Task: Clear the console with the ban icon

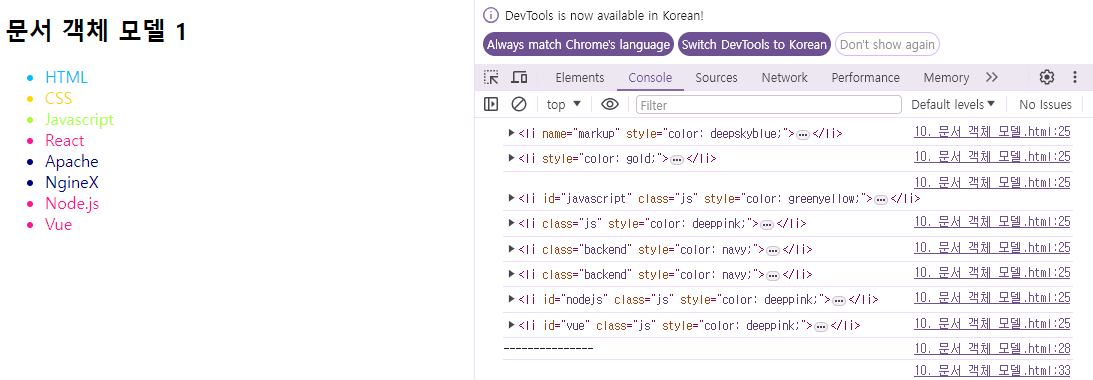Action: [519, 105]
